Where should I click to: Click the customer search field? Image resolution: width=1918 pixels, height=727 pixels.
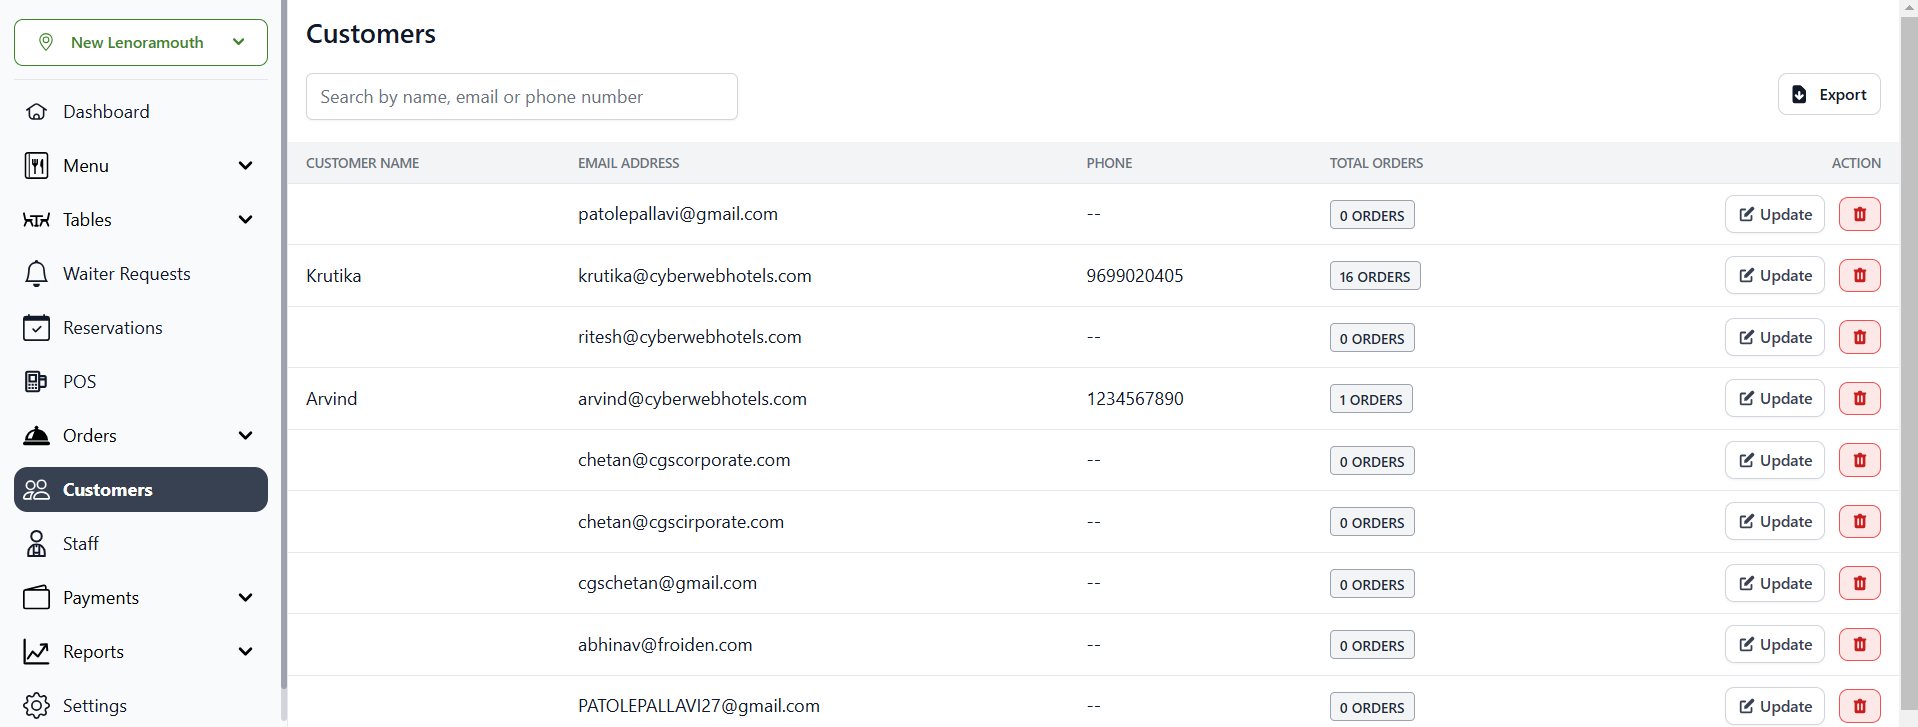(x=521, y=97)
